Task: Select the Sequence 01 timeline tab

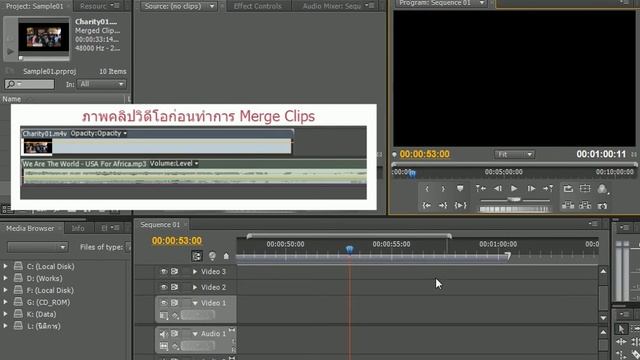Action: click(160, 224)
